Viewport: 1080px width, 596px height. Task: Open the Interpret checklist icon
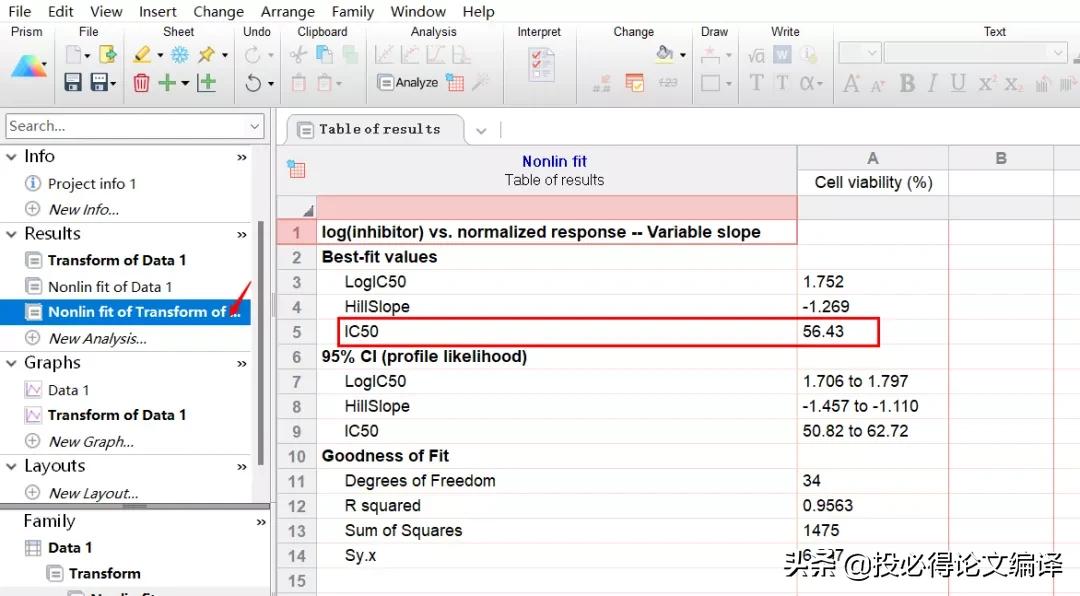(541, 65)
